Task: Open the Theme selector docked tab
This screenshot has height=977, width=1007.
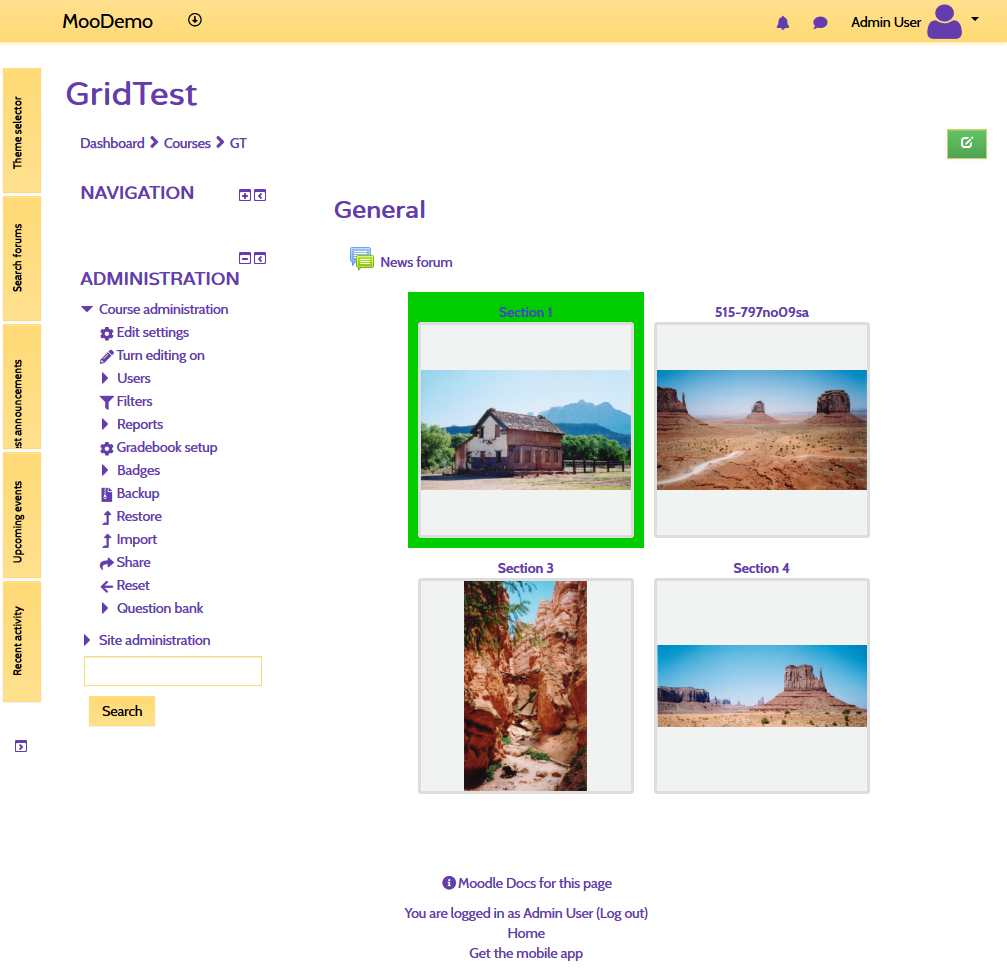Action: (x=22, y=131)
